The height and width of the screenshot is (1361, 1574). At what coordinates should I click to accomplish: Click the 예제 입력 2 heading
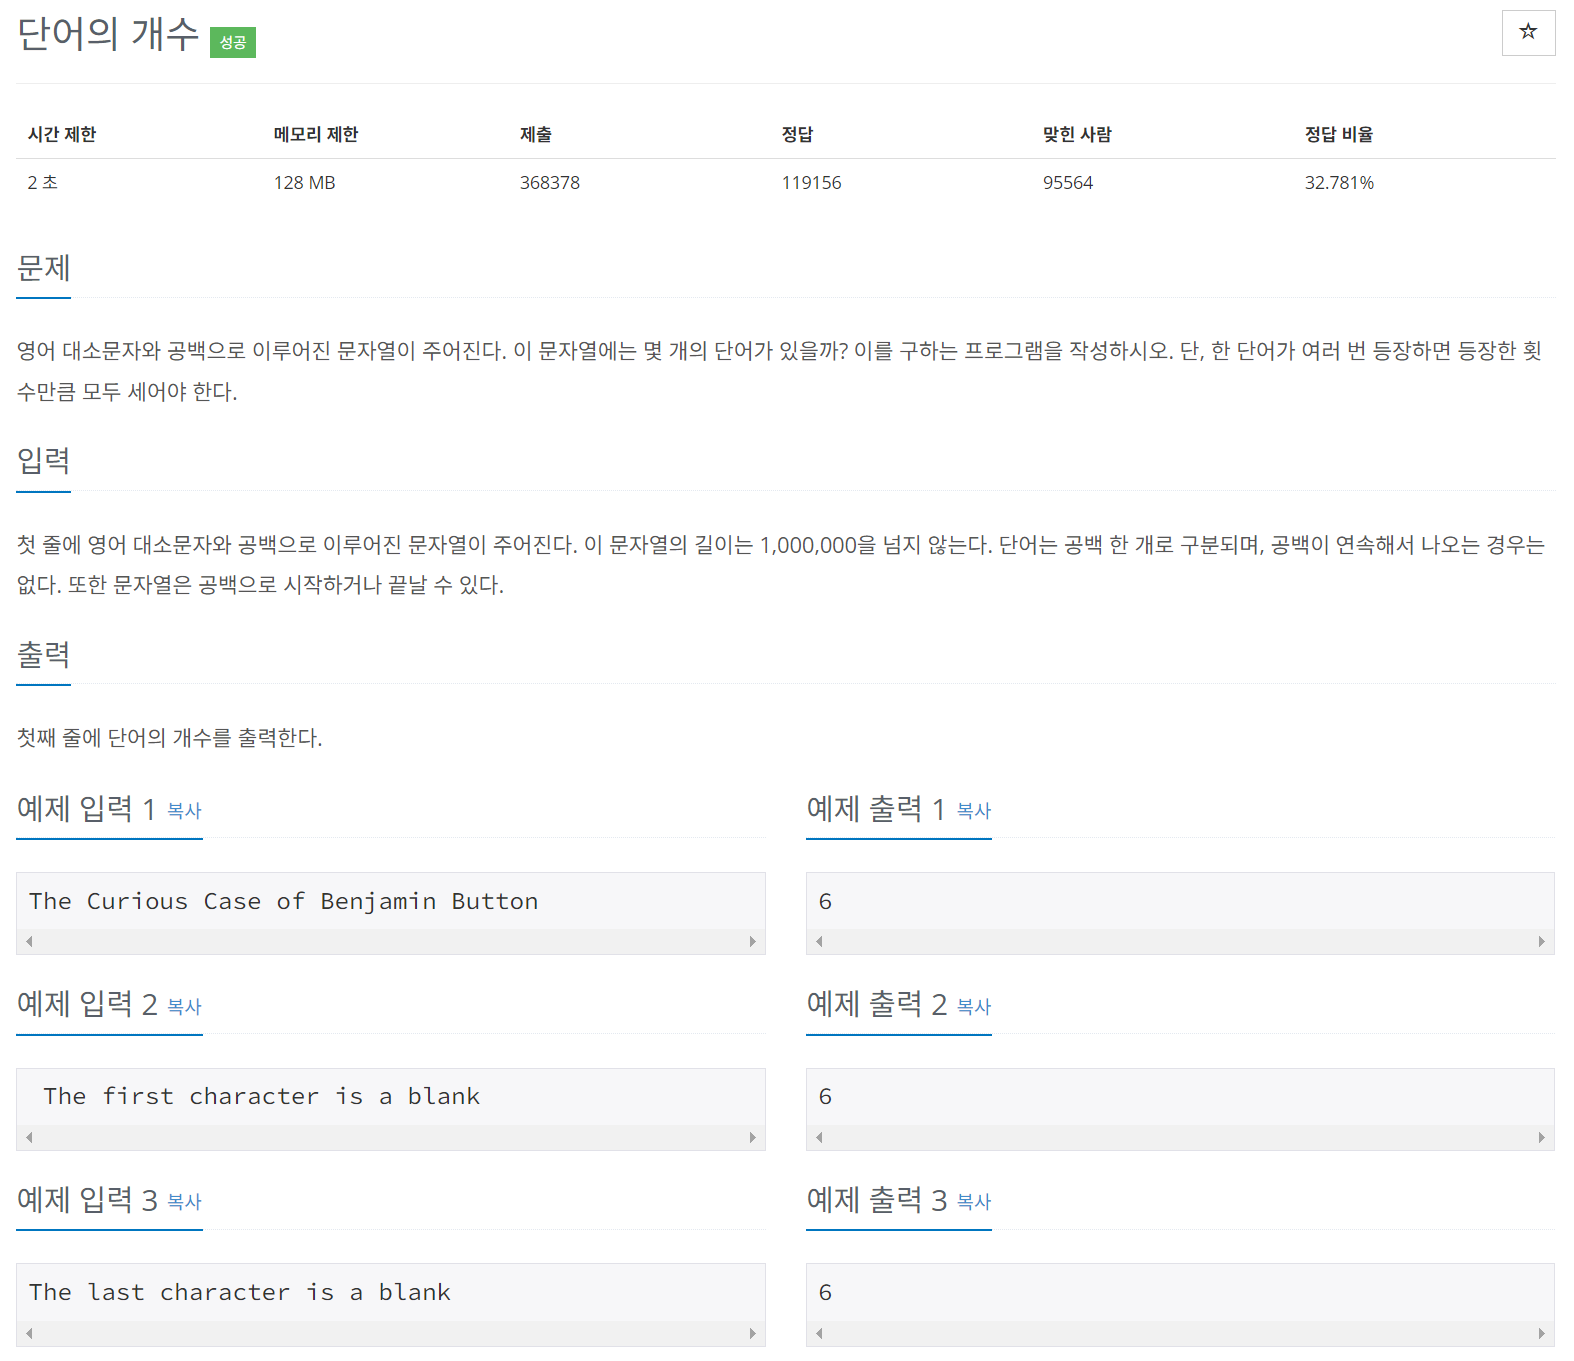pyautogui.click(x=87, y=1004)
